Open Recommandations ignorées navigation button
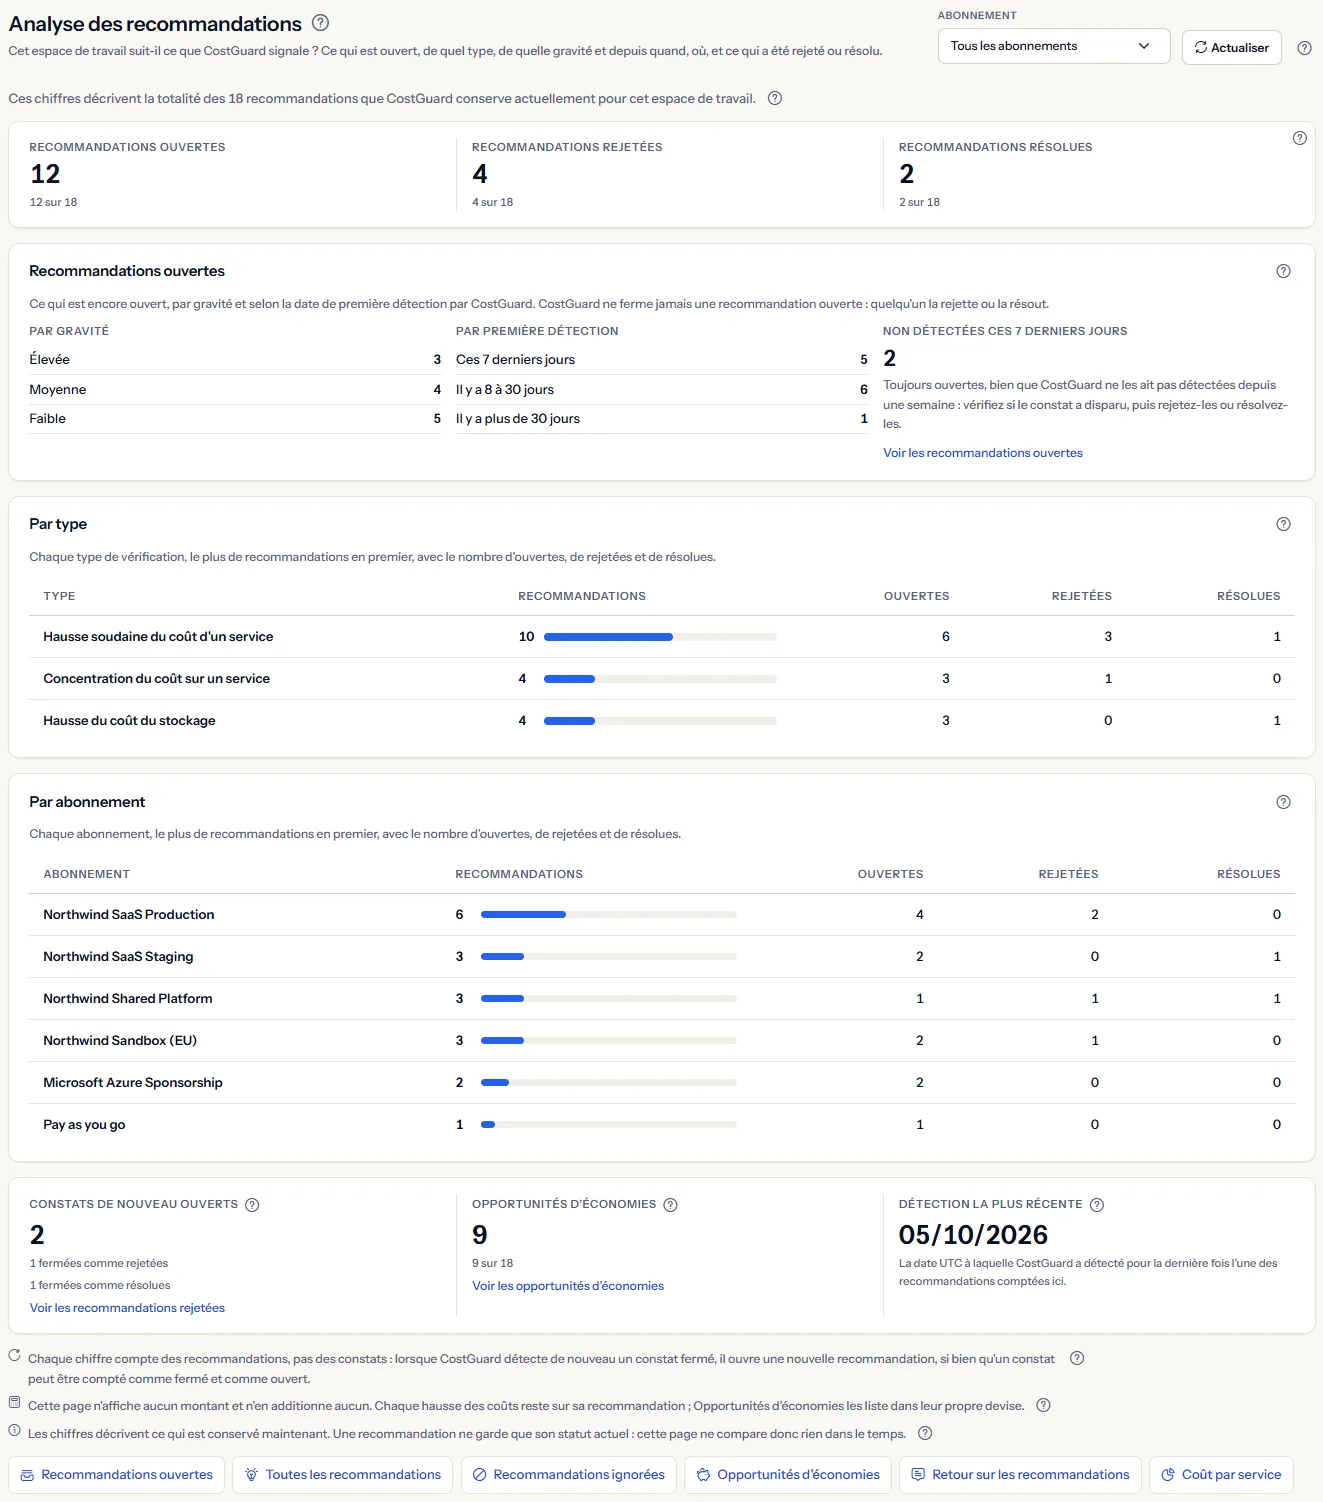The height and width of the screenshot is (1502, 1323). 569,1475
